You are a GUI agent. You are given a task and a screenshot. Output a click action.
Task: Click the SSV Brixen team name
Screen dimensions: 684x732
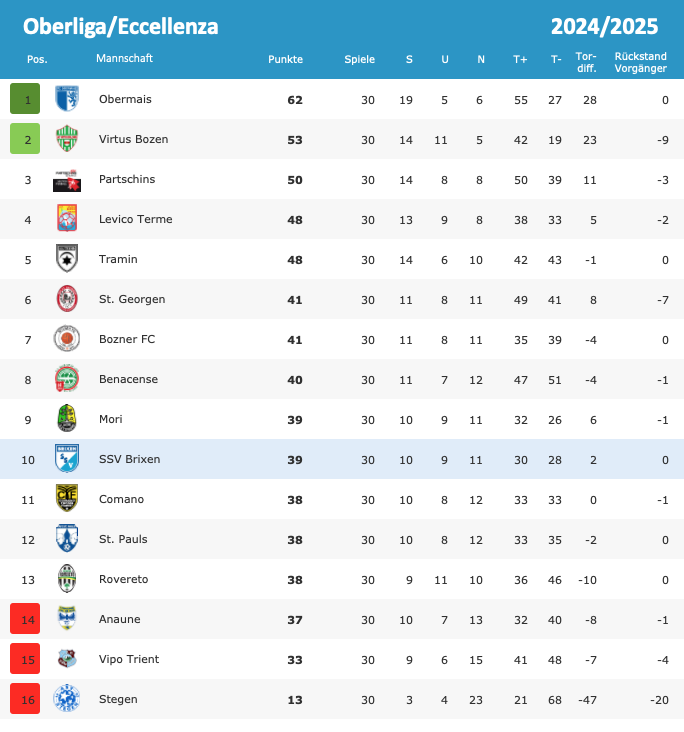[129, 459]
